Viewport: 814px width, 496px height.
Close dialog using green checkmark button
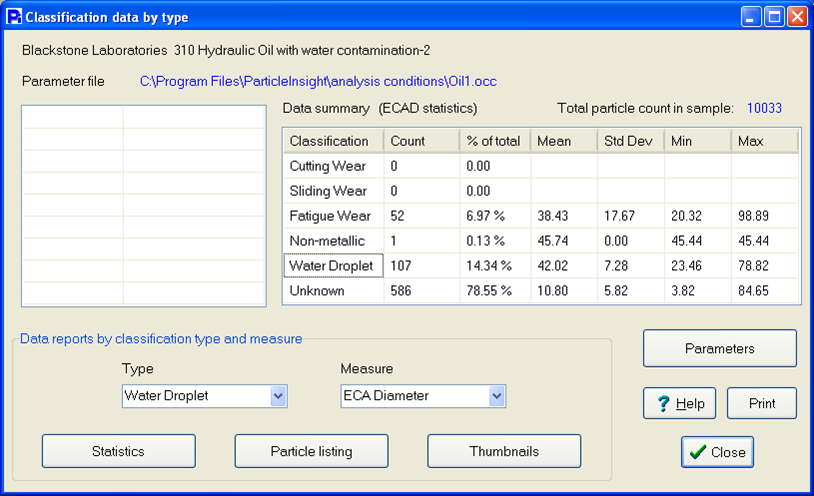click(x=717, y=452)
